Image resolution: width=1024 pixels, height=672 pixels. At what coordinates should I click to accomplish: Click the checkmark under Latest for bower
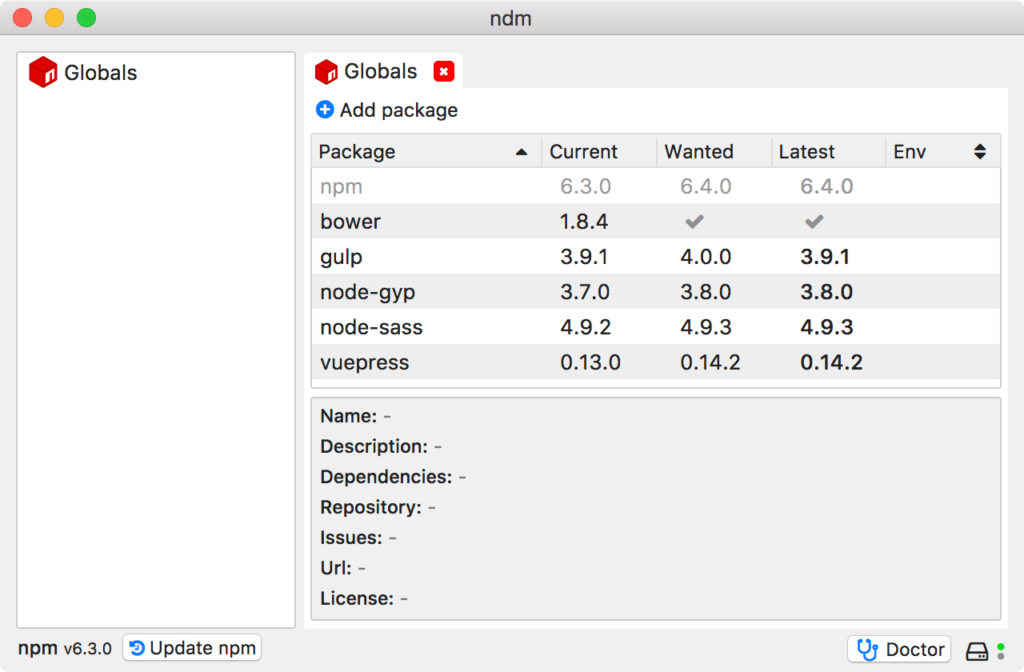coord(812,221)
